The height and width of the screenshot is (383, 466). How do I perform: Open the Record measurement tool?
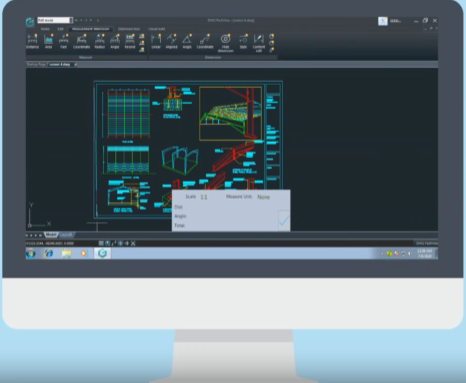point(130,42)
